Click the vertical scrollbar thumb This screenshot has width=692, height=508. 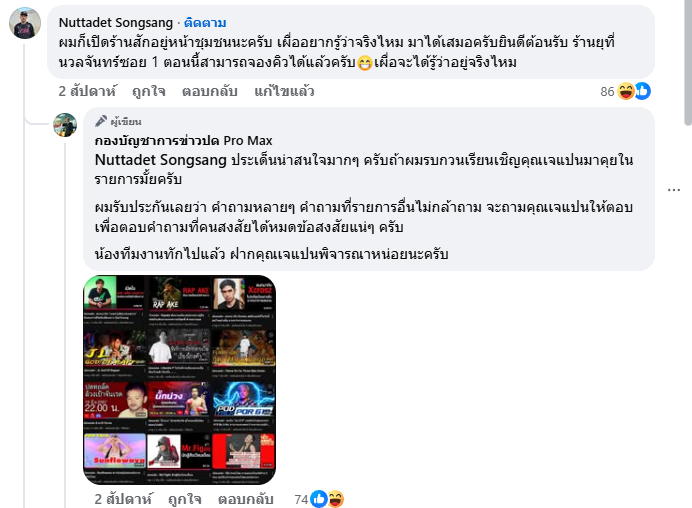pyautogui.click(x=688, y=63)
